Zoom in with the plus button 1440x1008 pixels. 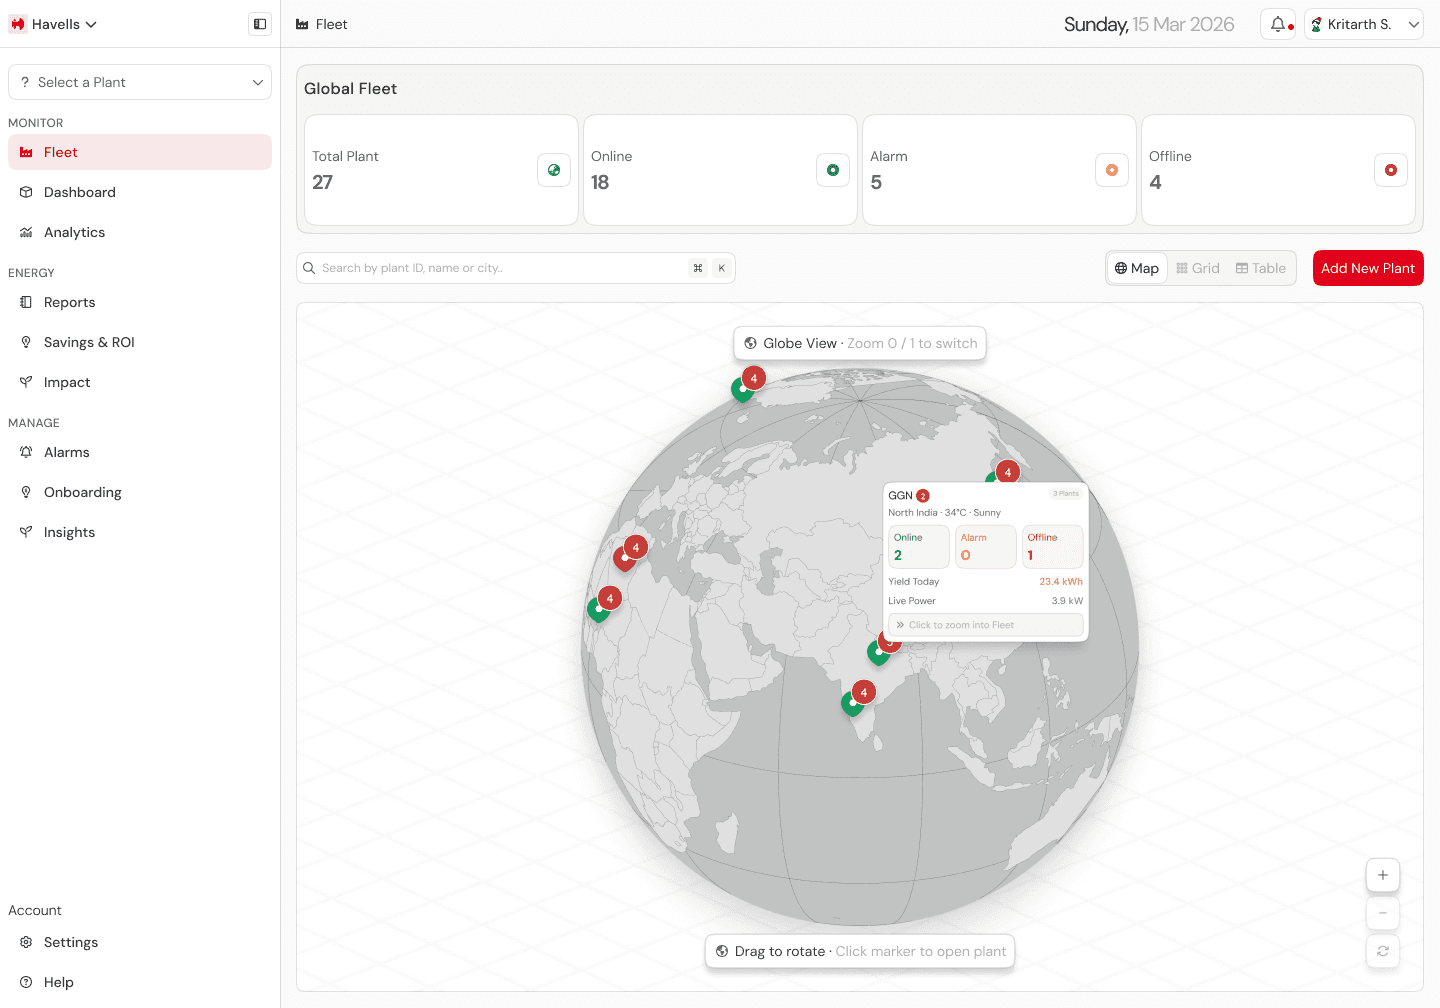1383,875
